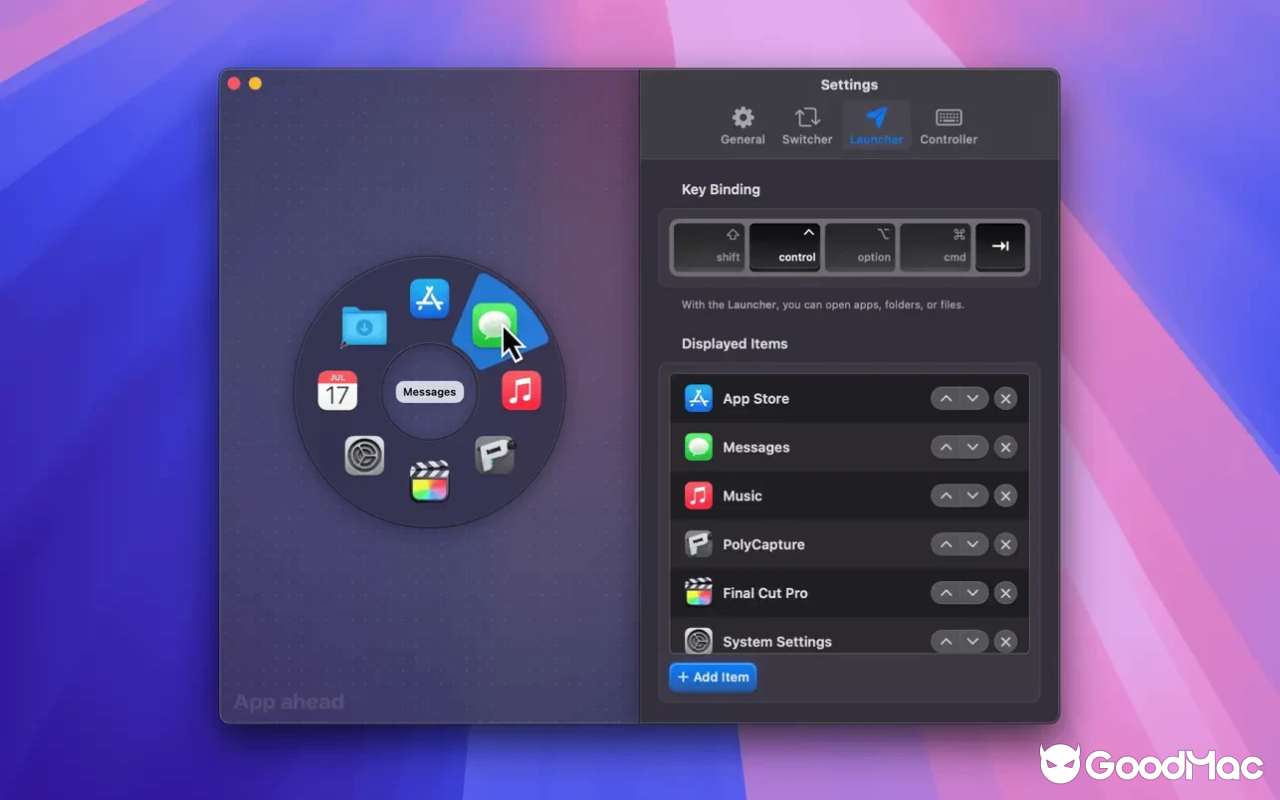The image size is (1280, 800).
Task: Click the Calendar icon showing July 17
Action: point(338,391)
